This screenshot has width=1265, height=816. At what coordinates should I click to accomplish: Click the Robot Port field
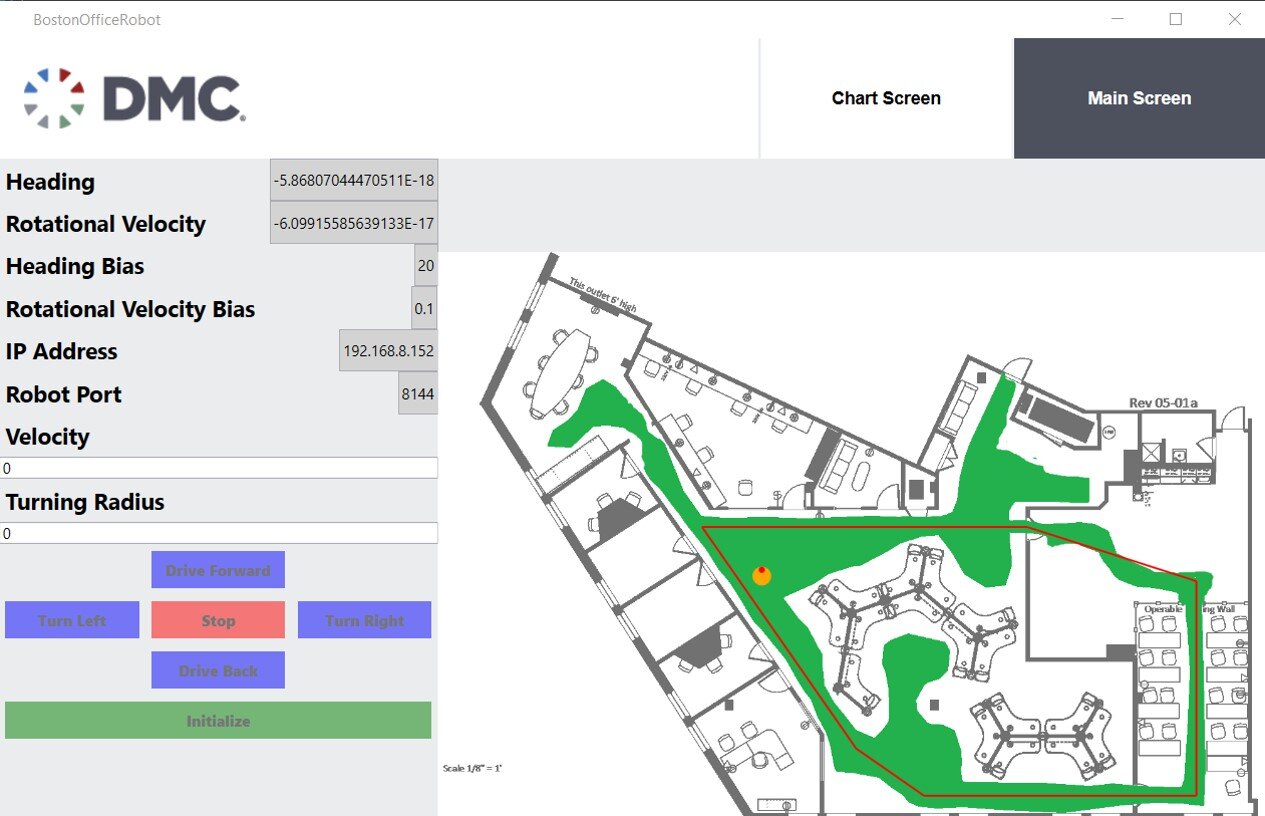[x=418, y=394]
